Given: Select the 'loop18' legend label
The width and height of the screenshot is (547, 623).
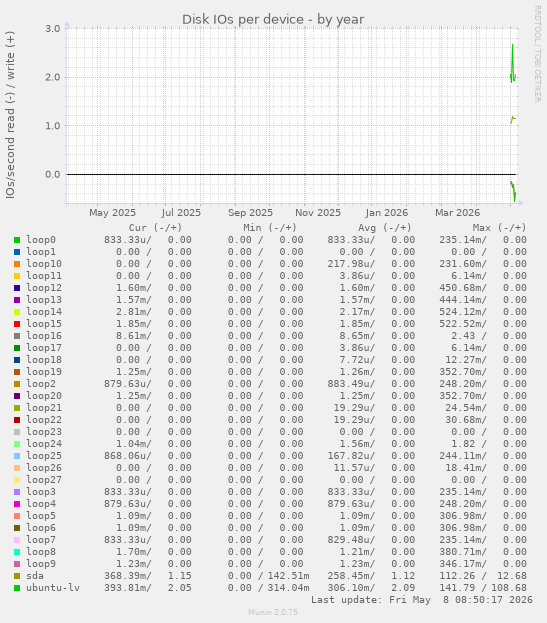Looking at the screenshot, I should point(44,360).
